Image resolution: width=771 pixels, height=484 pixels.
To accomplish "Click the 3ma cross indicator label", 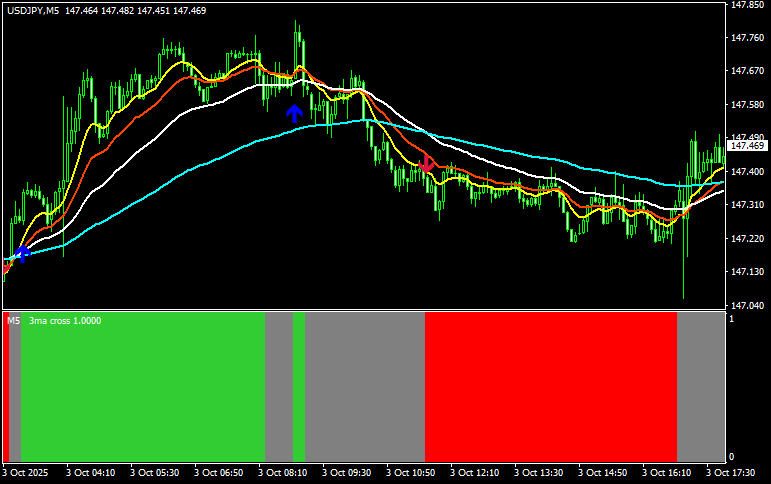I will click(x=65, y=321).
